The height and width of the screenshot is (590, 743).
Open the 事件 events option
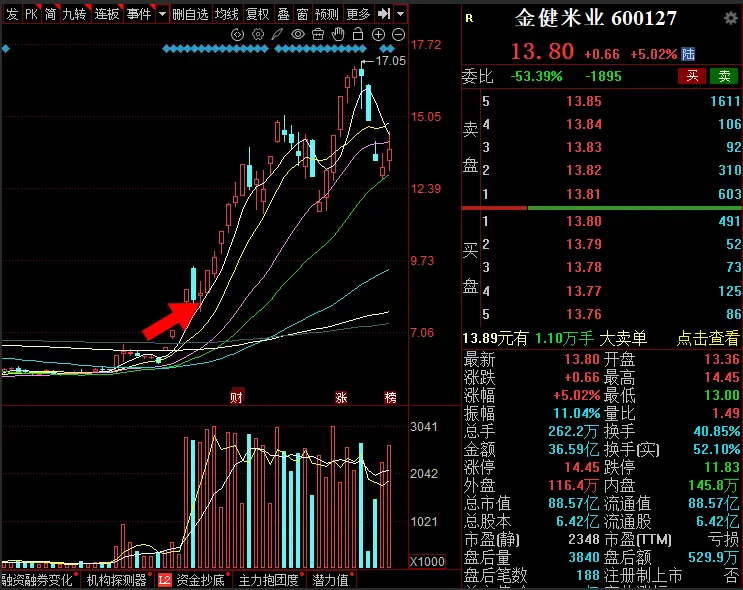(x=139, y=14)
